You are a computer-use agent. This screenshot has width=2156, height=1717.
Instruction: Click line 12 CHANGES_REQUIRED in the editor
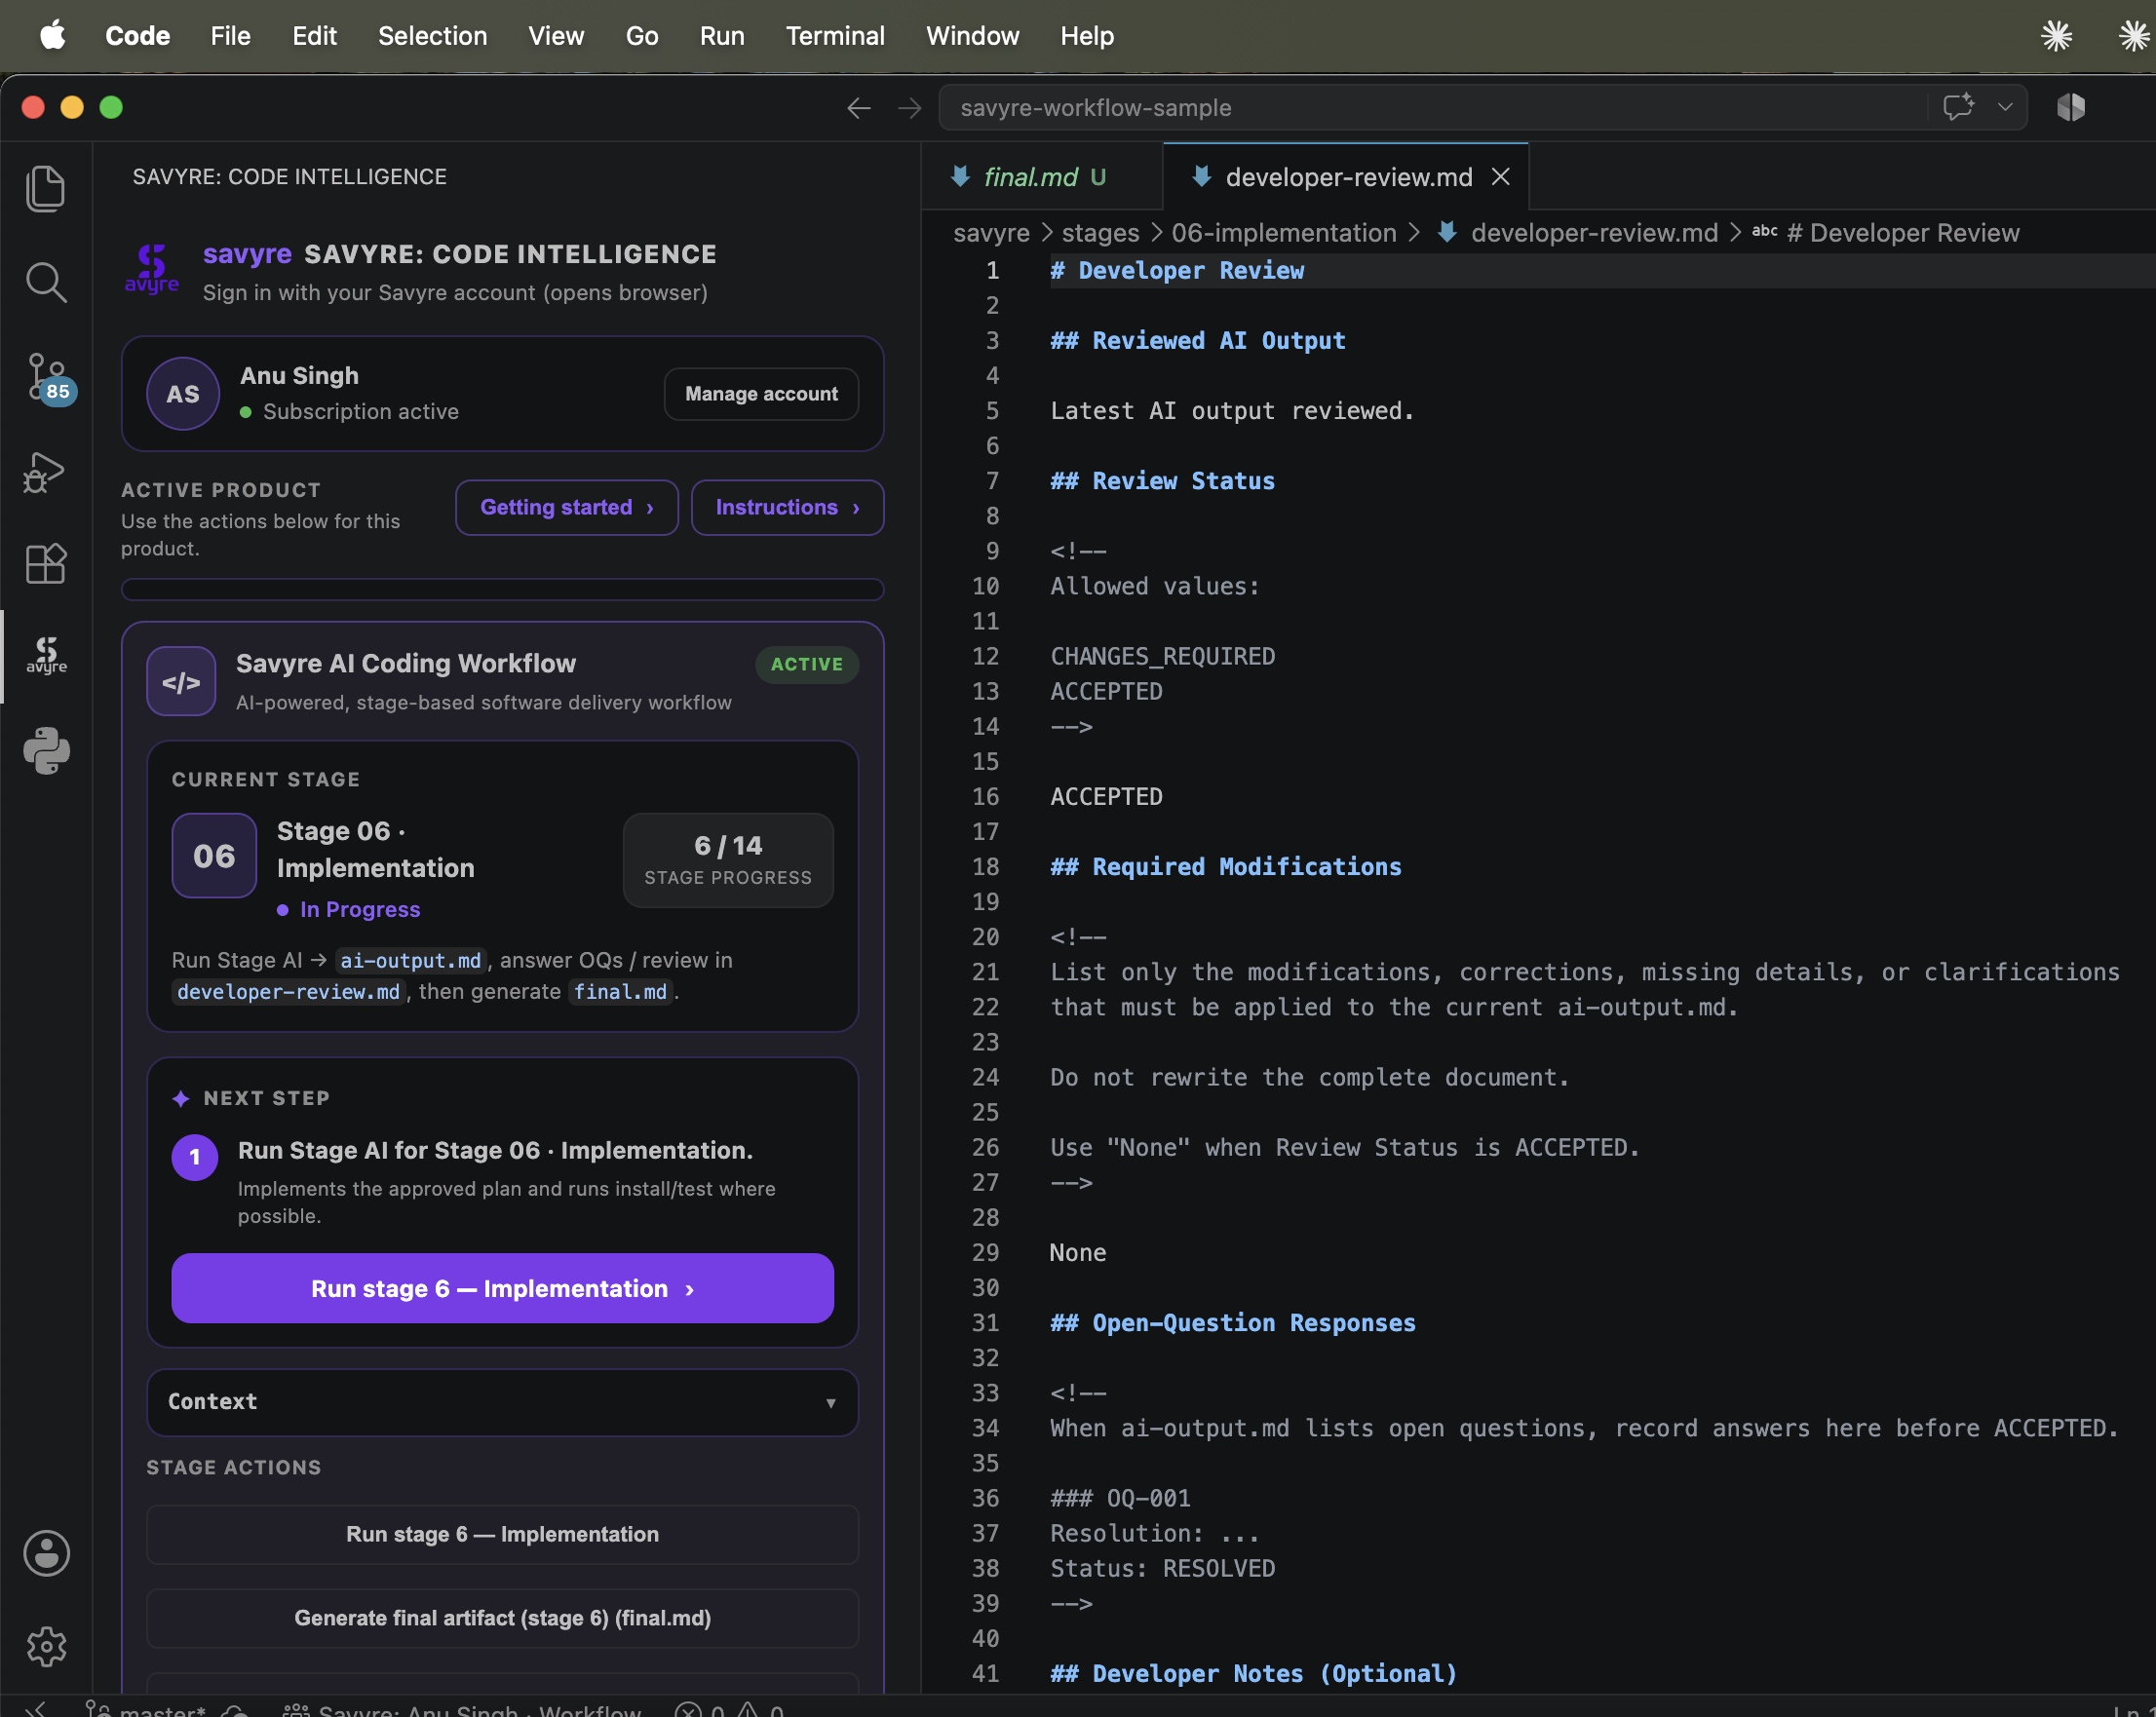tap(1162, 657)
